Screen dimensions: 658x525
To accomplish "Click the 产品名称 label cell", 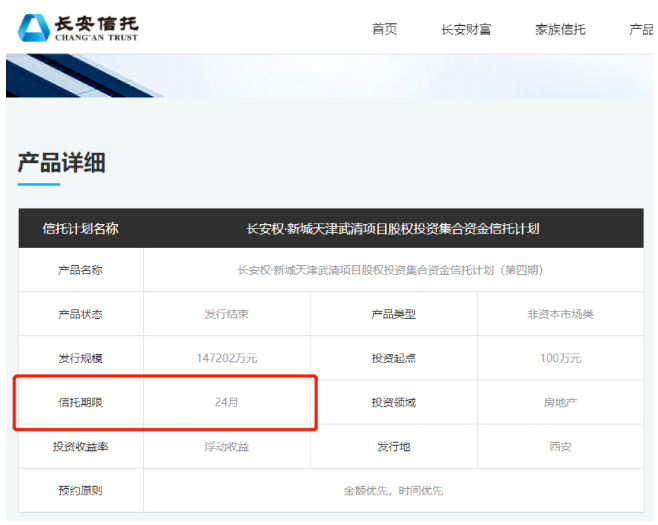I will [x=80, y=270].
